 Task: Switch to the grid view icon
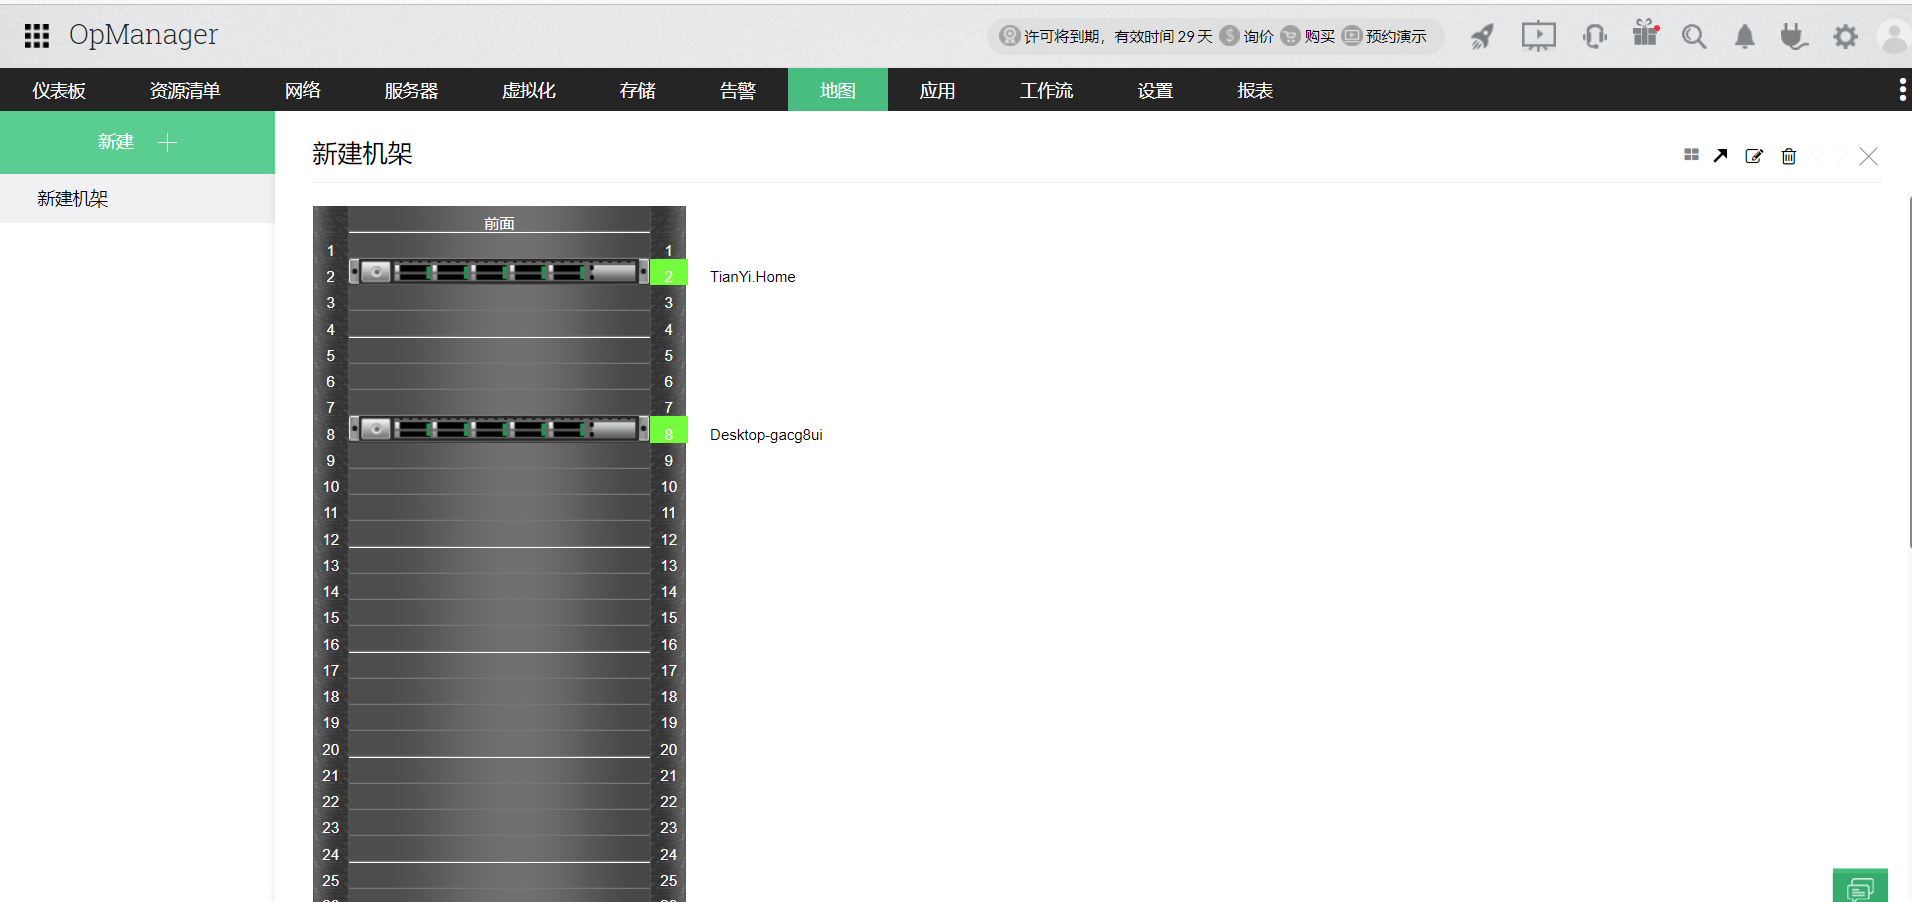(1691, 155)
